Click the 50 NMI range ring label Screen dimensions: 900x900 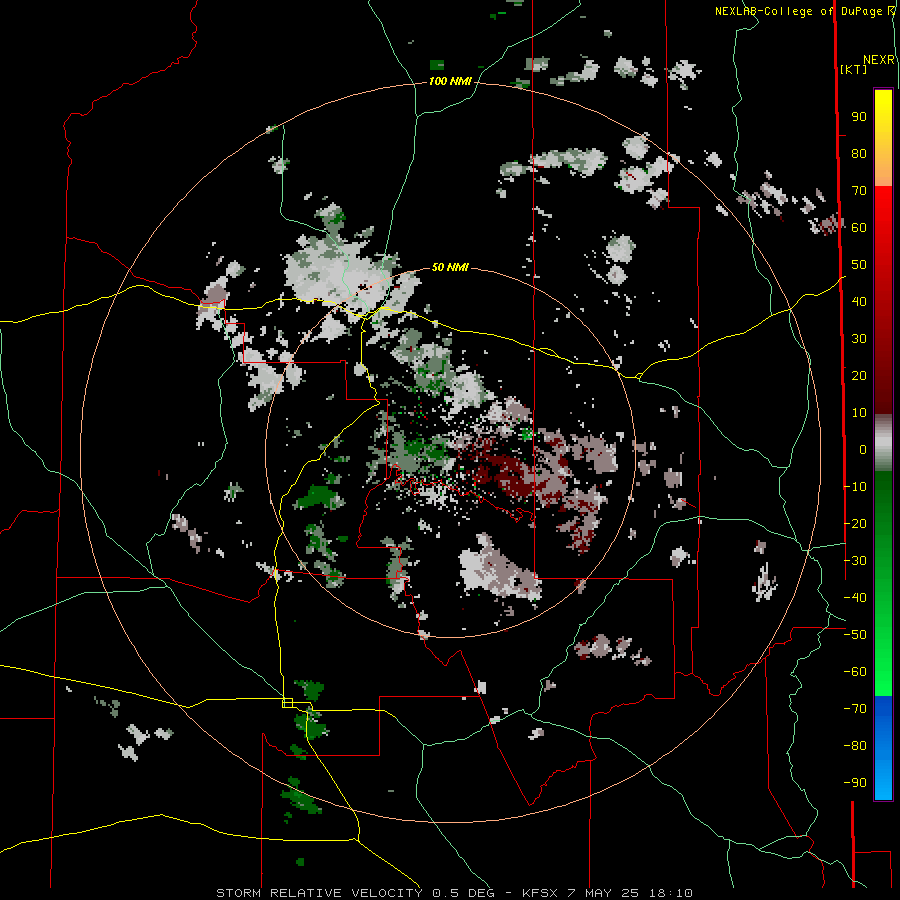point(450,267)
